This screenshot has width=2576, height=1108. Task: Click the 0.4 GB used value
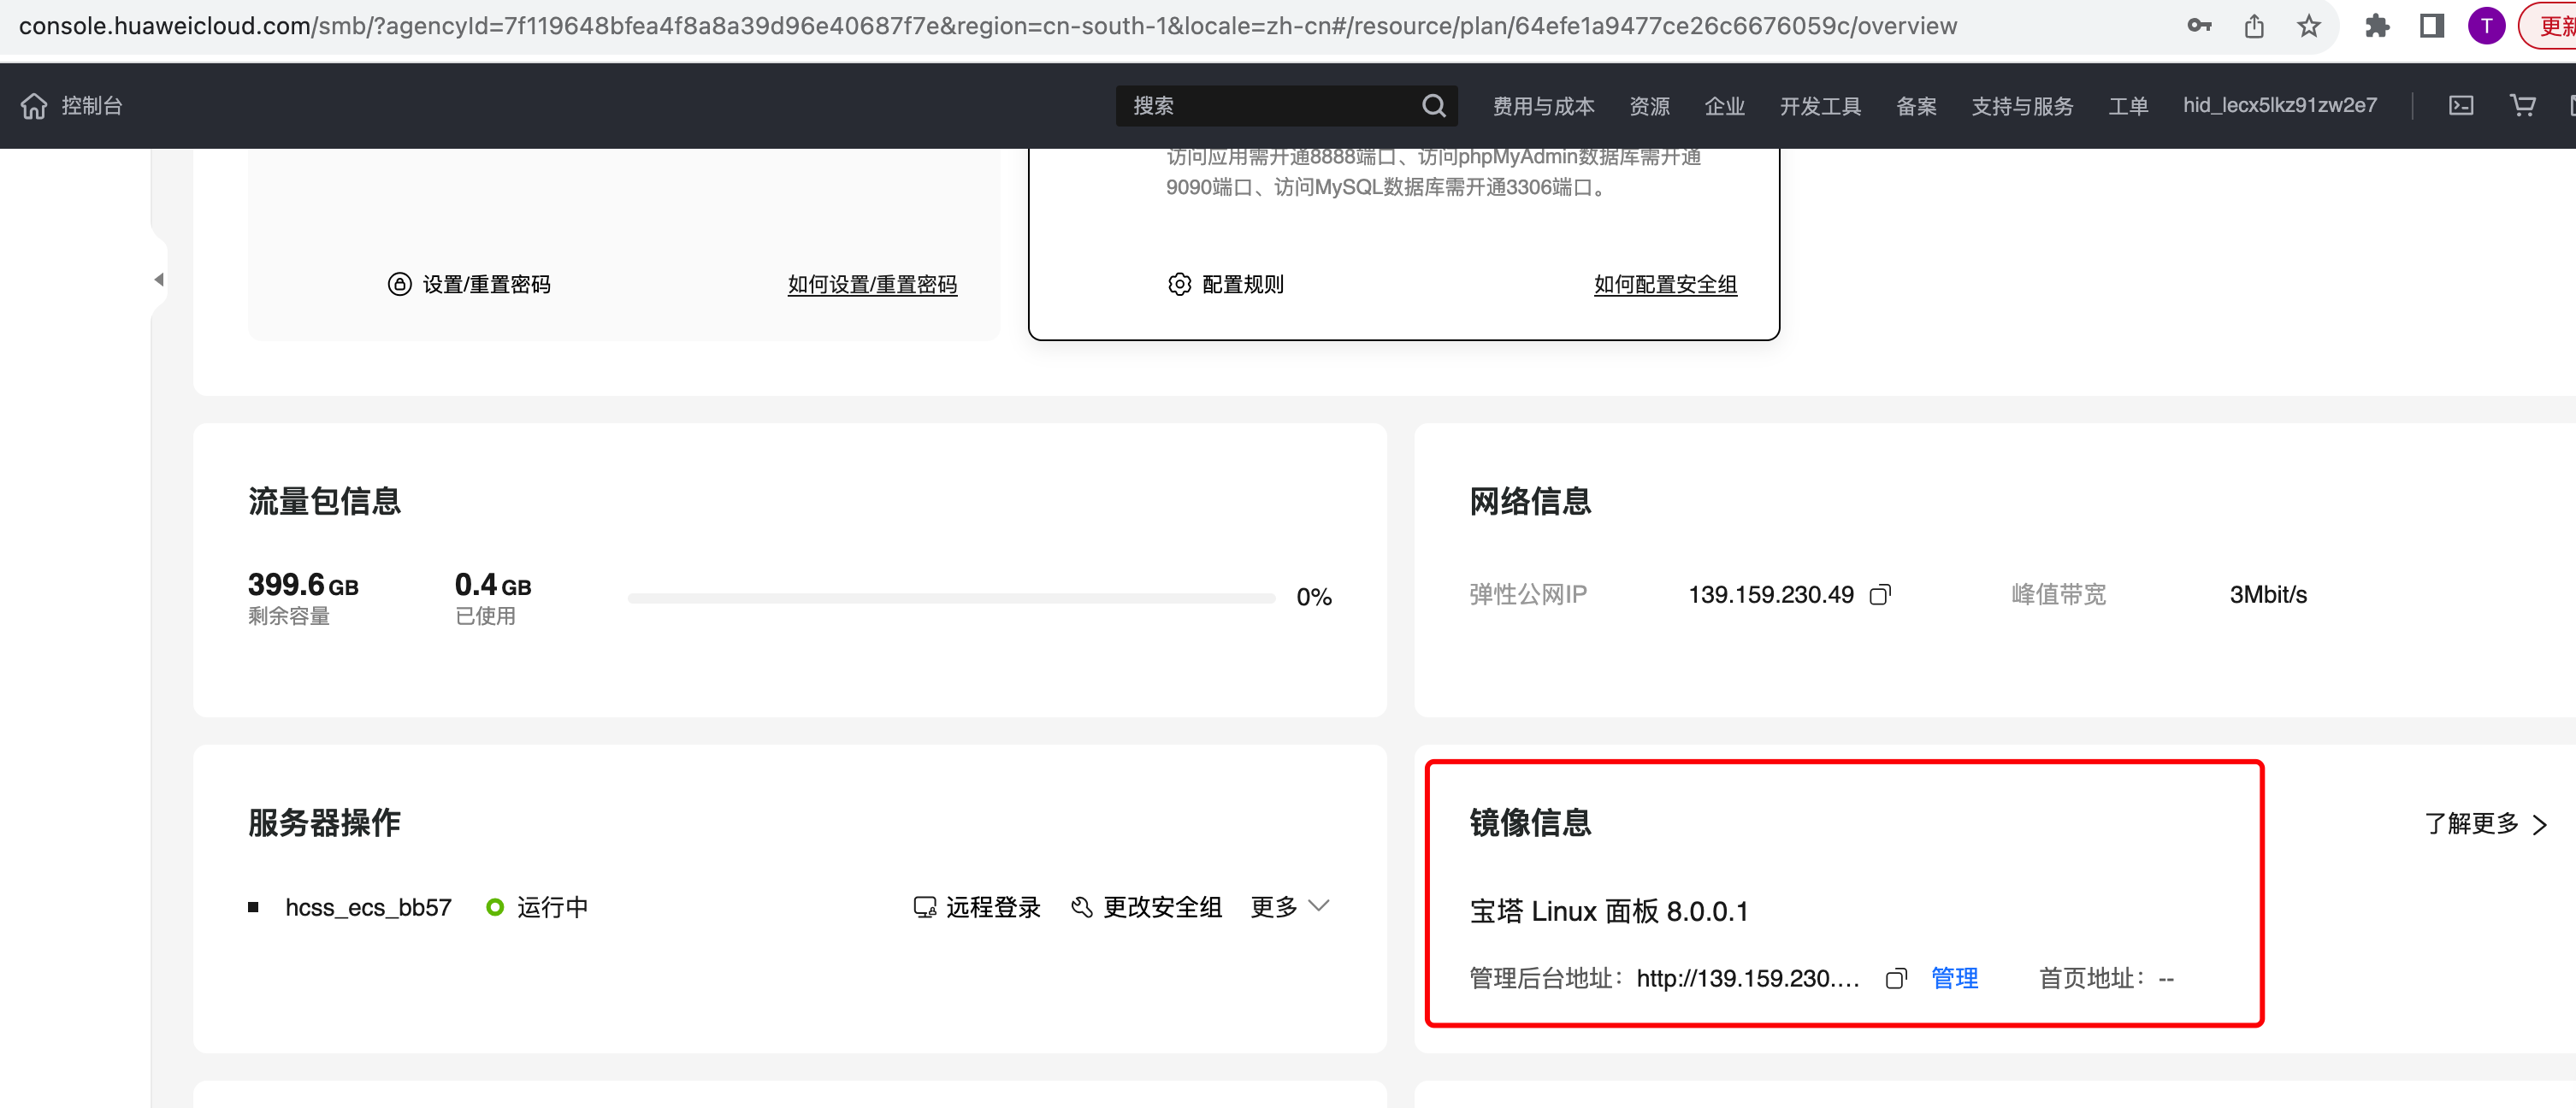[493, 585]
